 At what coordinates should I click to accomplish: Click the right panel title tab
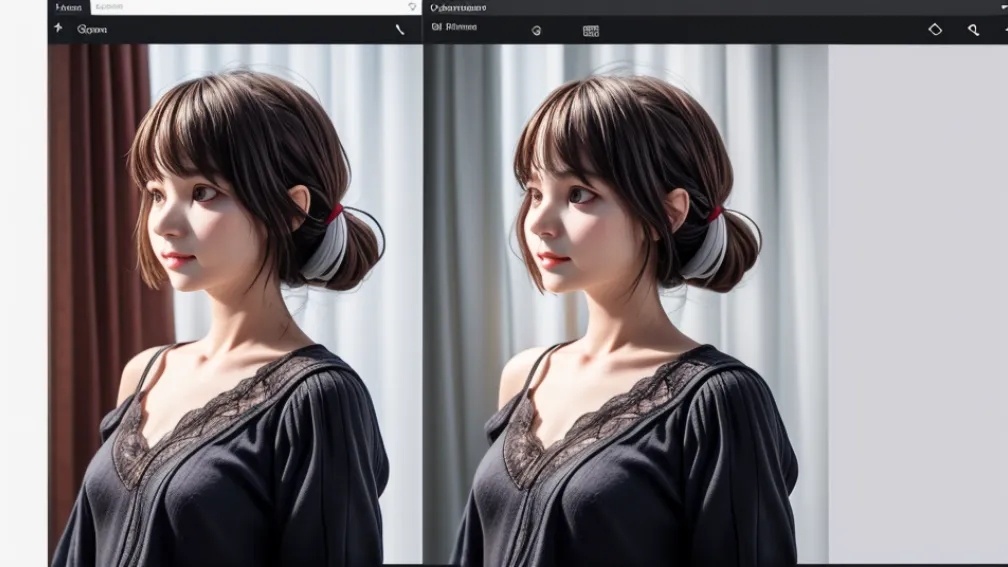(x=458, y=8)
